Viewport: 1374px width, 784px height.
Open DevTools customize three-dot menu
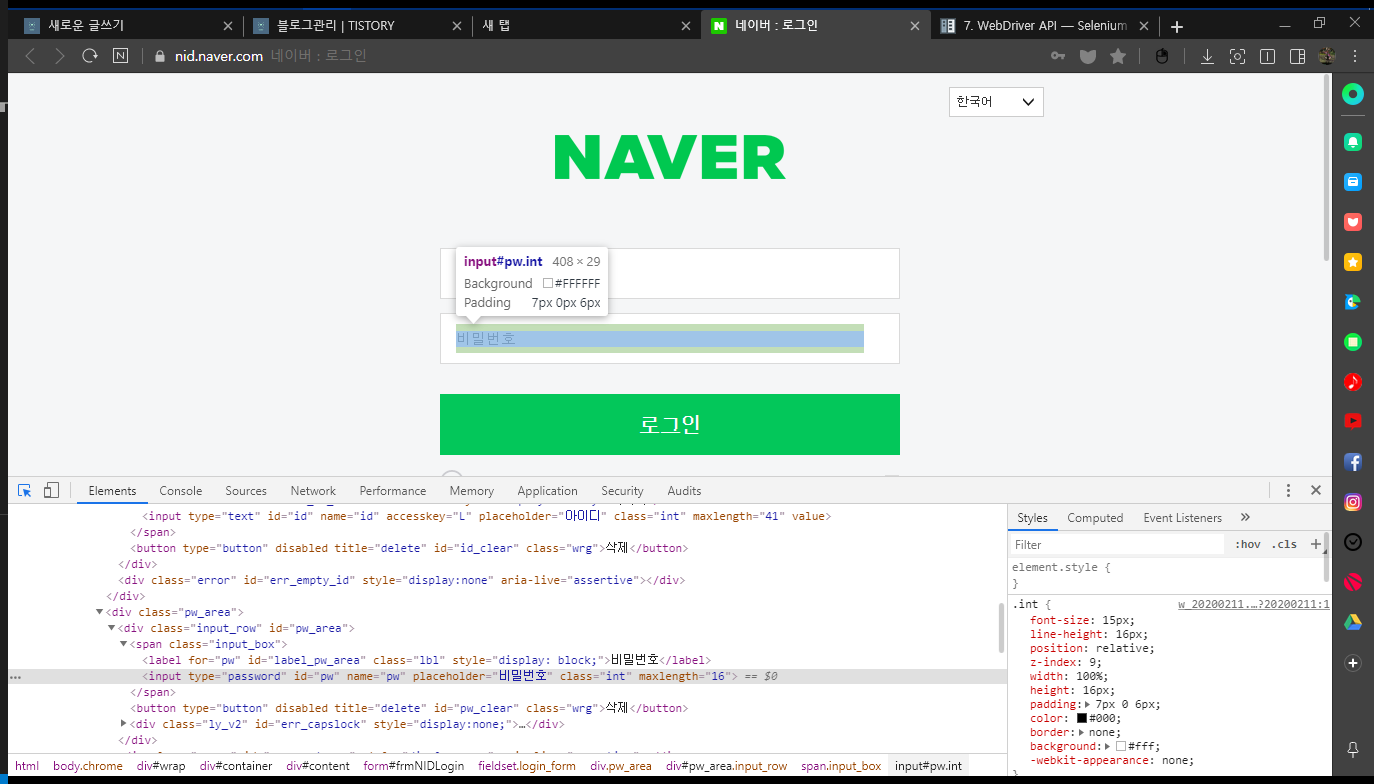point(1289,490)
